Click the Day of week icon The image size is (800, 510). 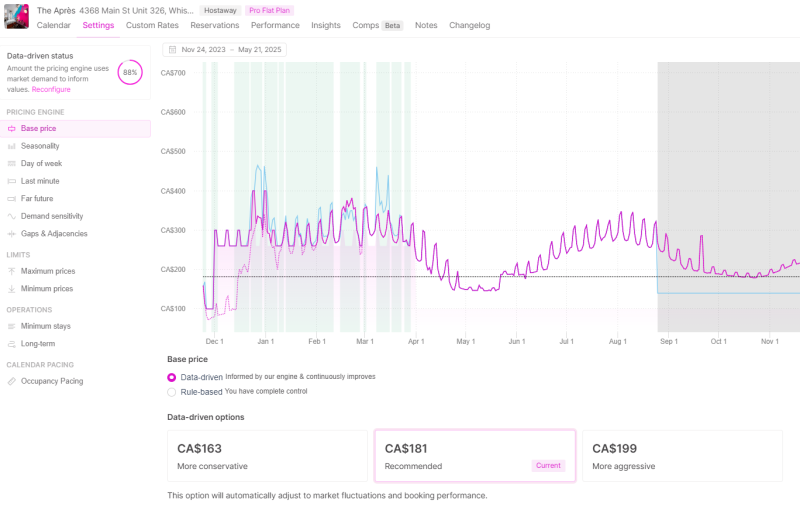pos(11,164)
